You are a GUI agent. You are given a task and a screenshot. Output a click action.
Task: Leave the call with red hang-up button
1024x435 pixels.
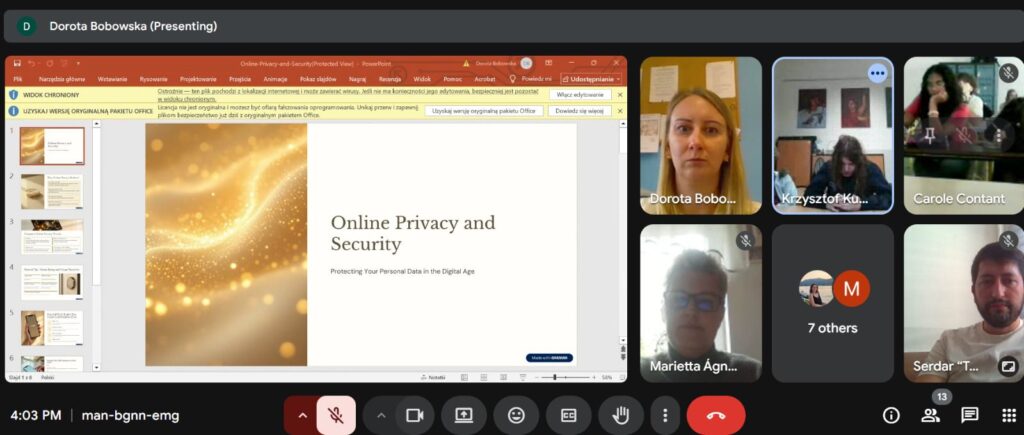tap(716, 415)
